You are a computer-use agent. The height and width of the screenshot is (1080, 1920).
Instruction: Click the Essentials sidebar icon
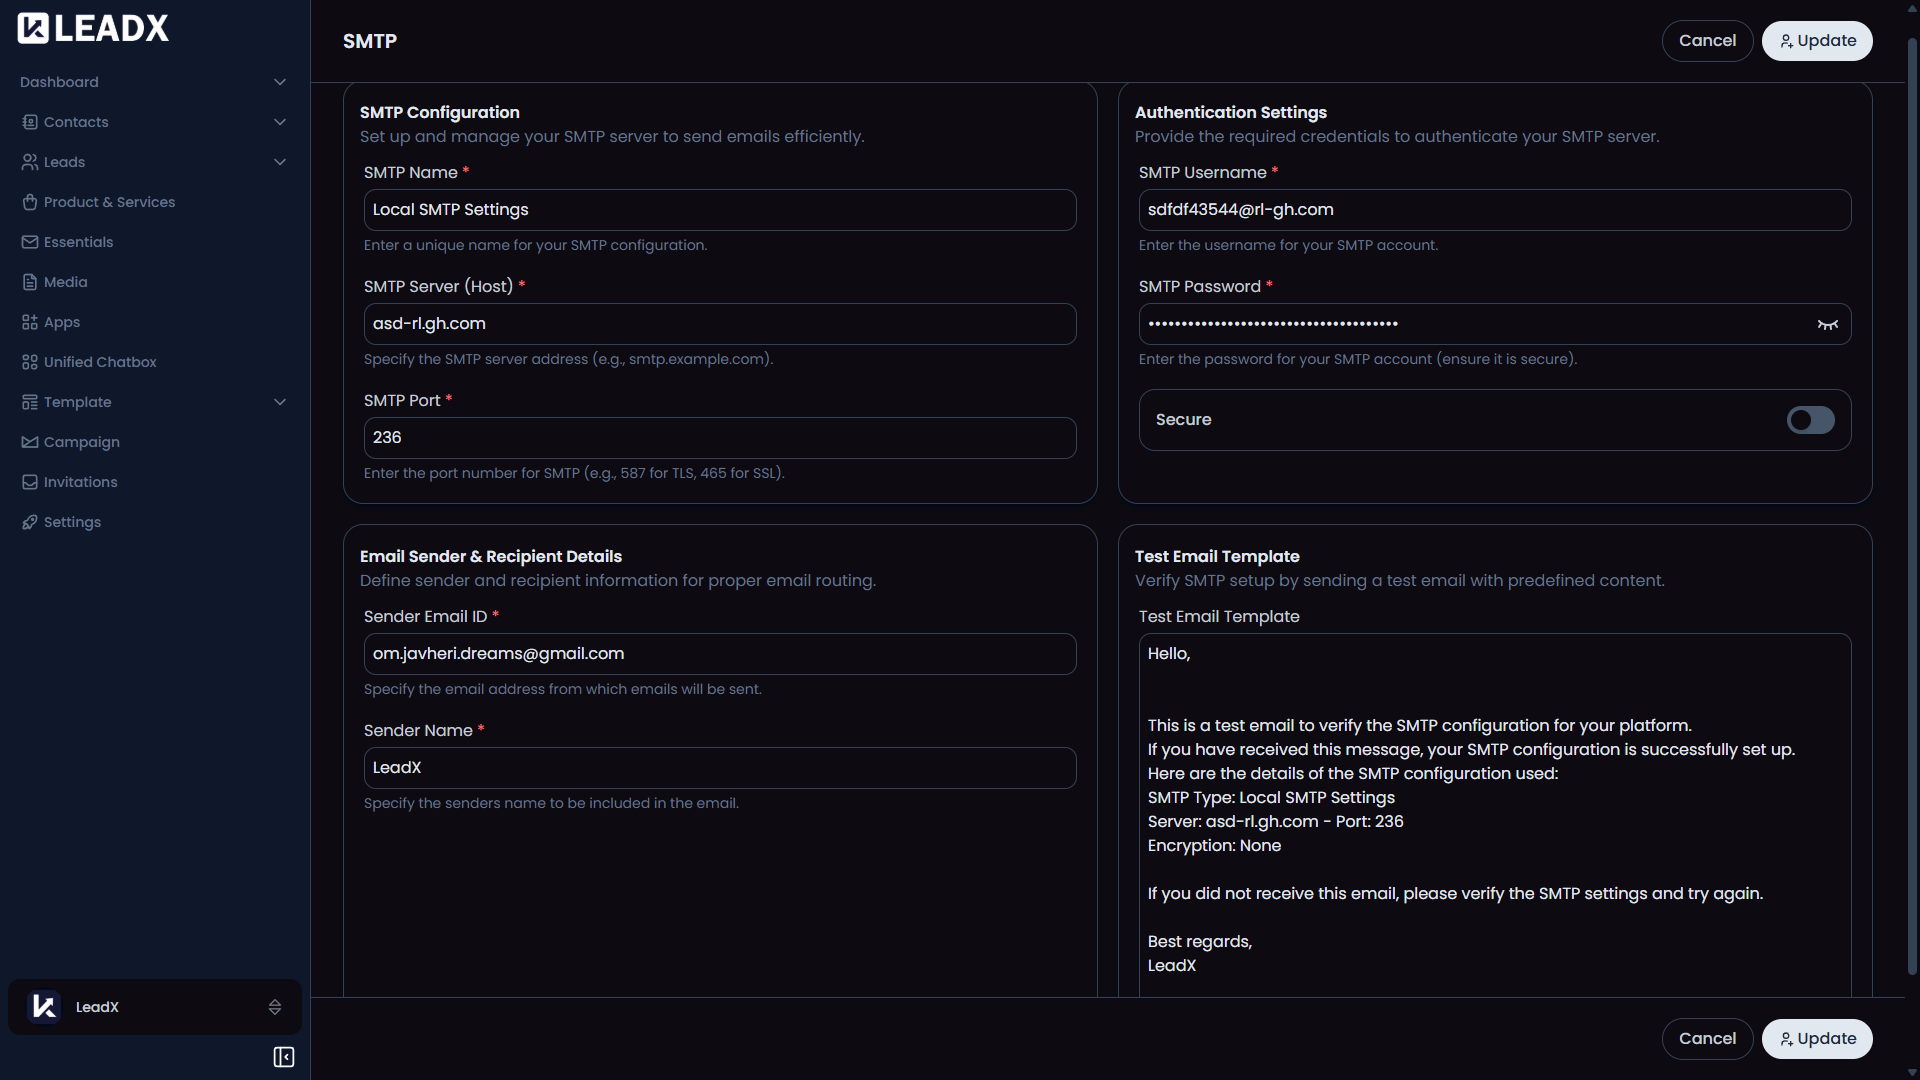(30, 242)
